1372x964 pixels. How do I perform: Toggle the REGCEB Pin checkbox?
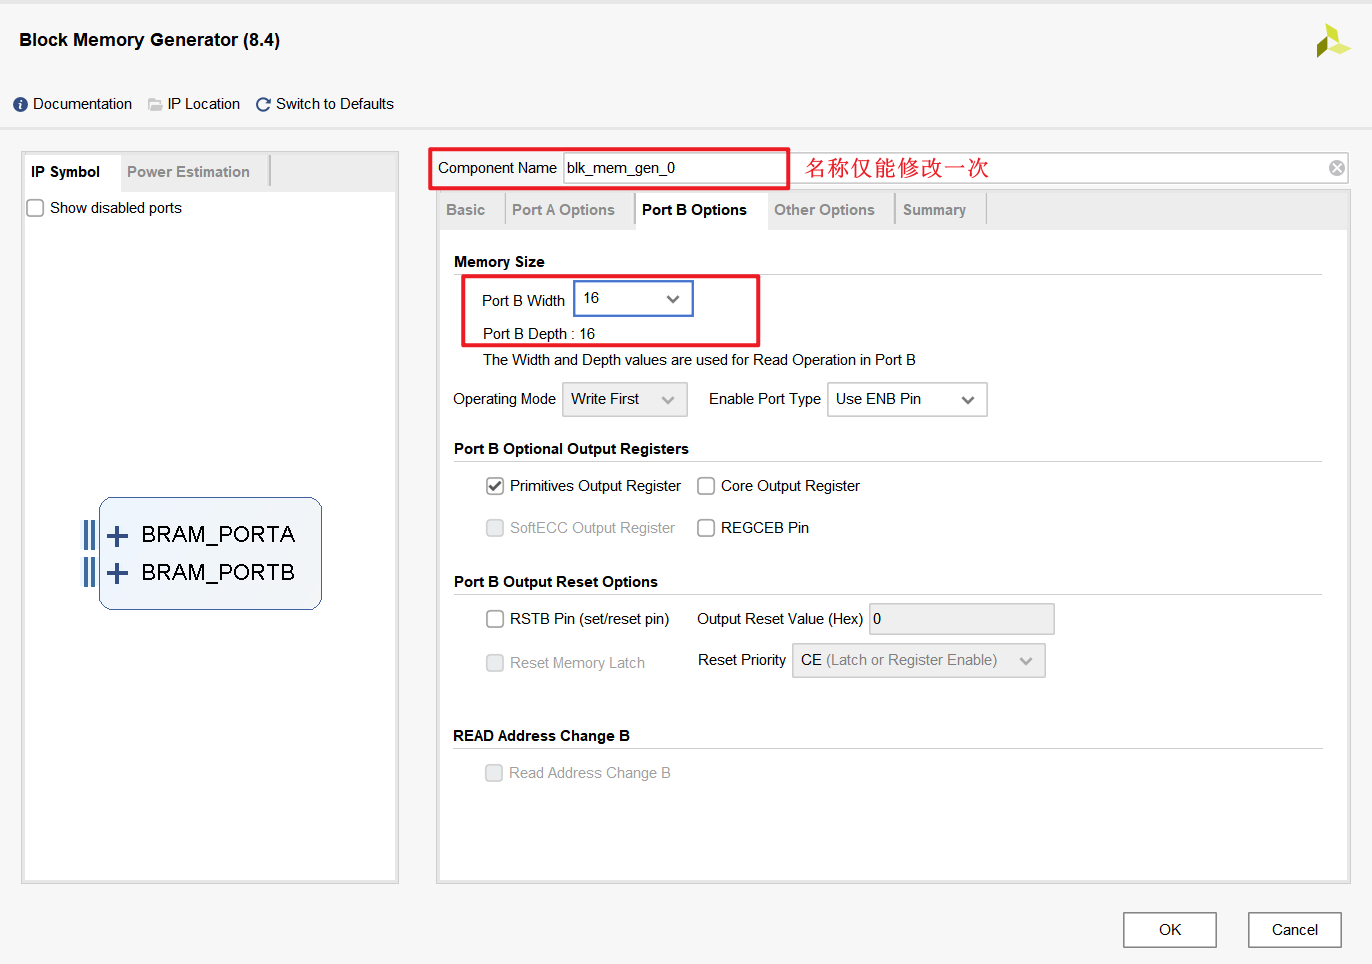(x=706, y=528)
